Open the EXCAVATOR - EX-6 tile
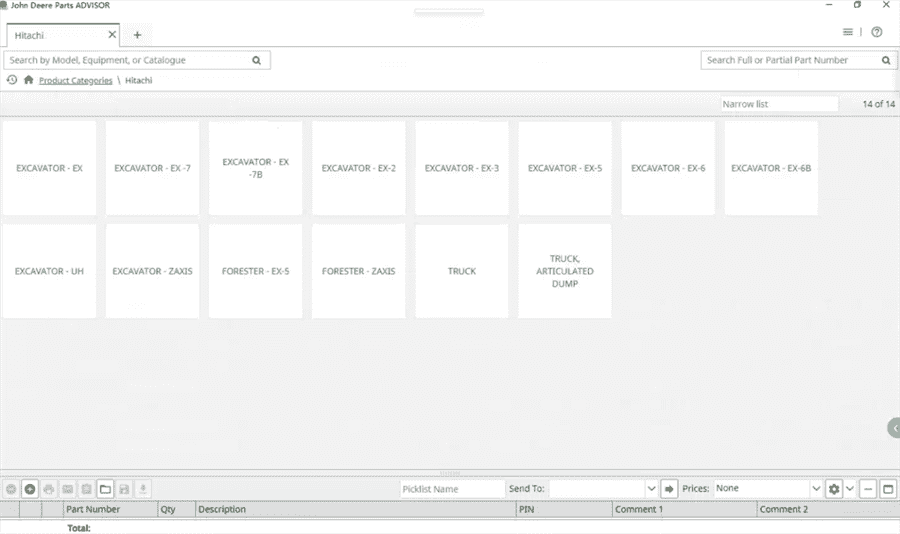The image size is (900, 534). pos(668,168)
